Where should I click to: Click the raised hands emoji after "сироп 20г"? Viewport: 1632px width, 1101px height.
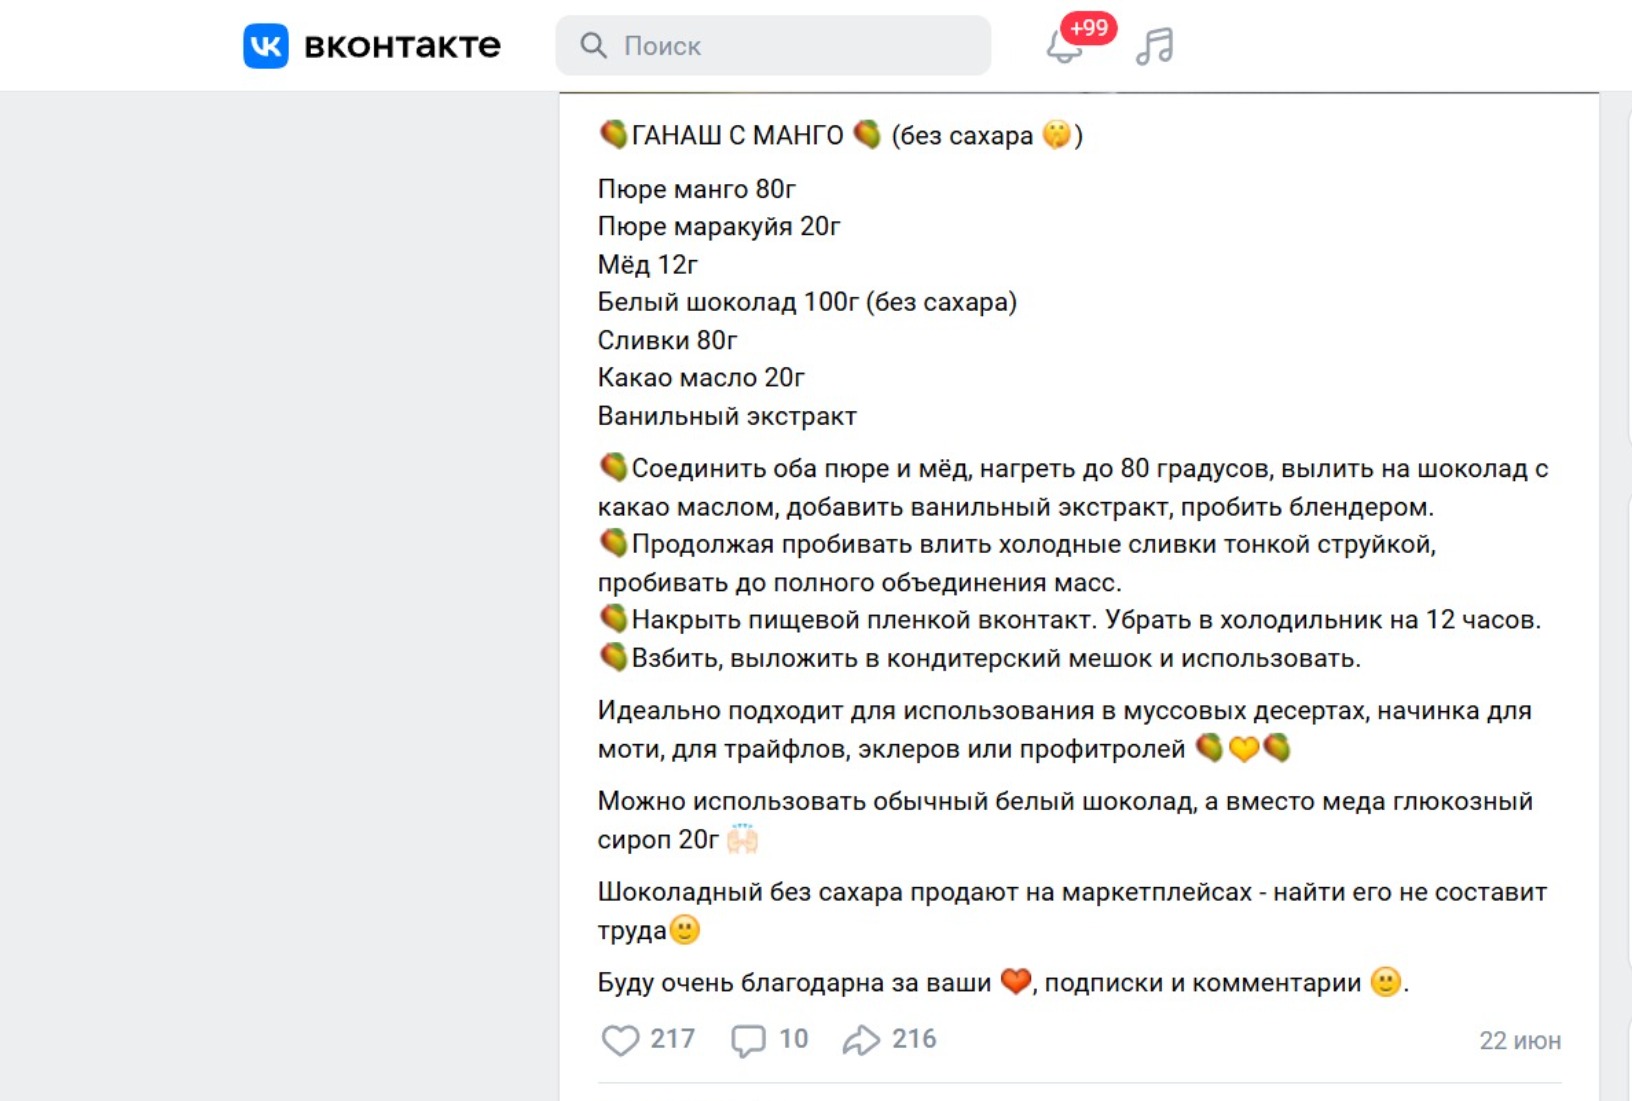(x=742, y=838)
